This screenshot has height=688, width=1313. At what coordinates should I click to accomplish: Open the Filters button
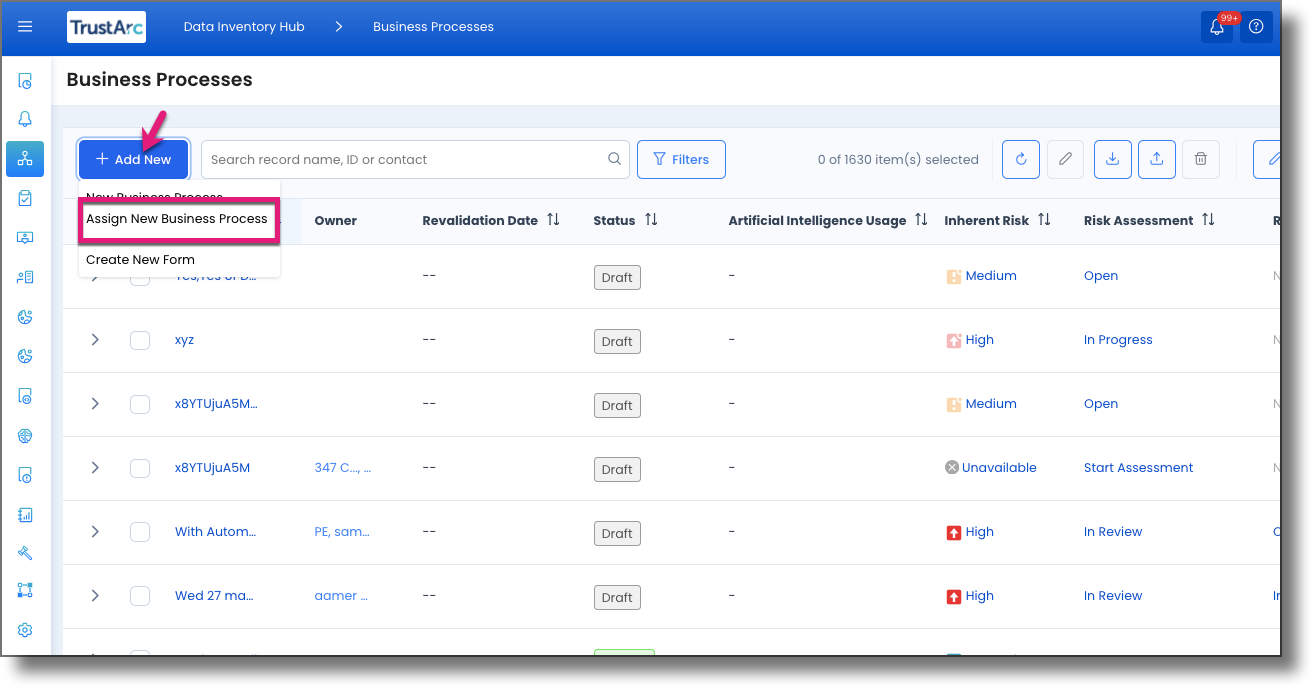(681, 159)
